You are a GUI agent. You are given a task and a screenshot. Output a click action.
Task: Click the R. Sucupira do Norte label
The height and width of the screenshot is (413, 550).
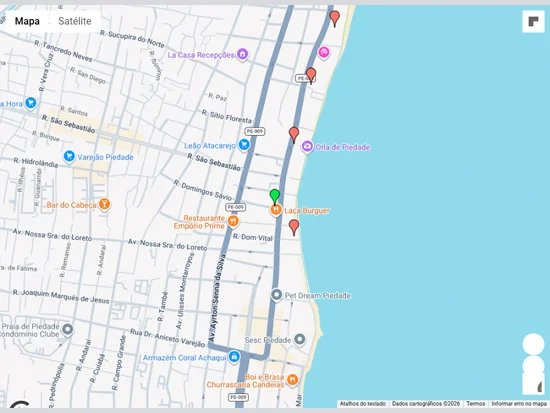pos(132,39)
